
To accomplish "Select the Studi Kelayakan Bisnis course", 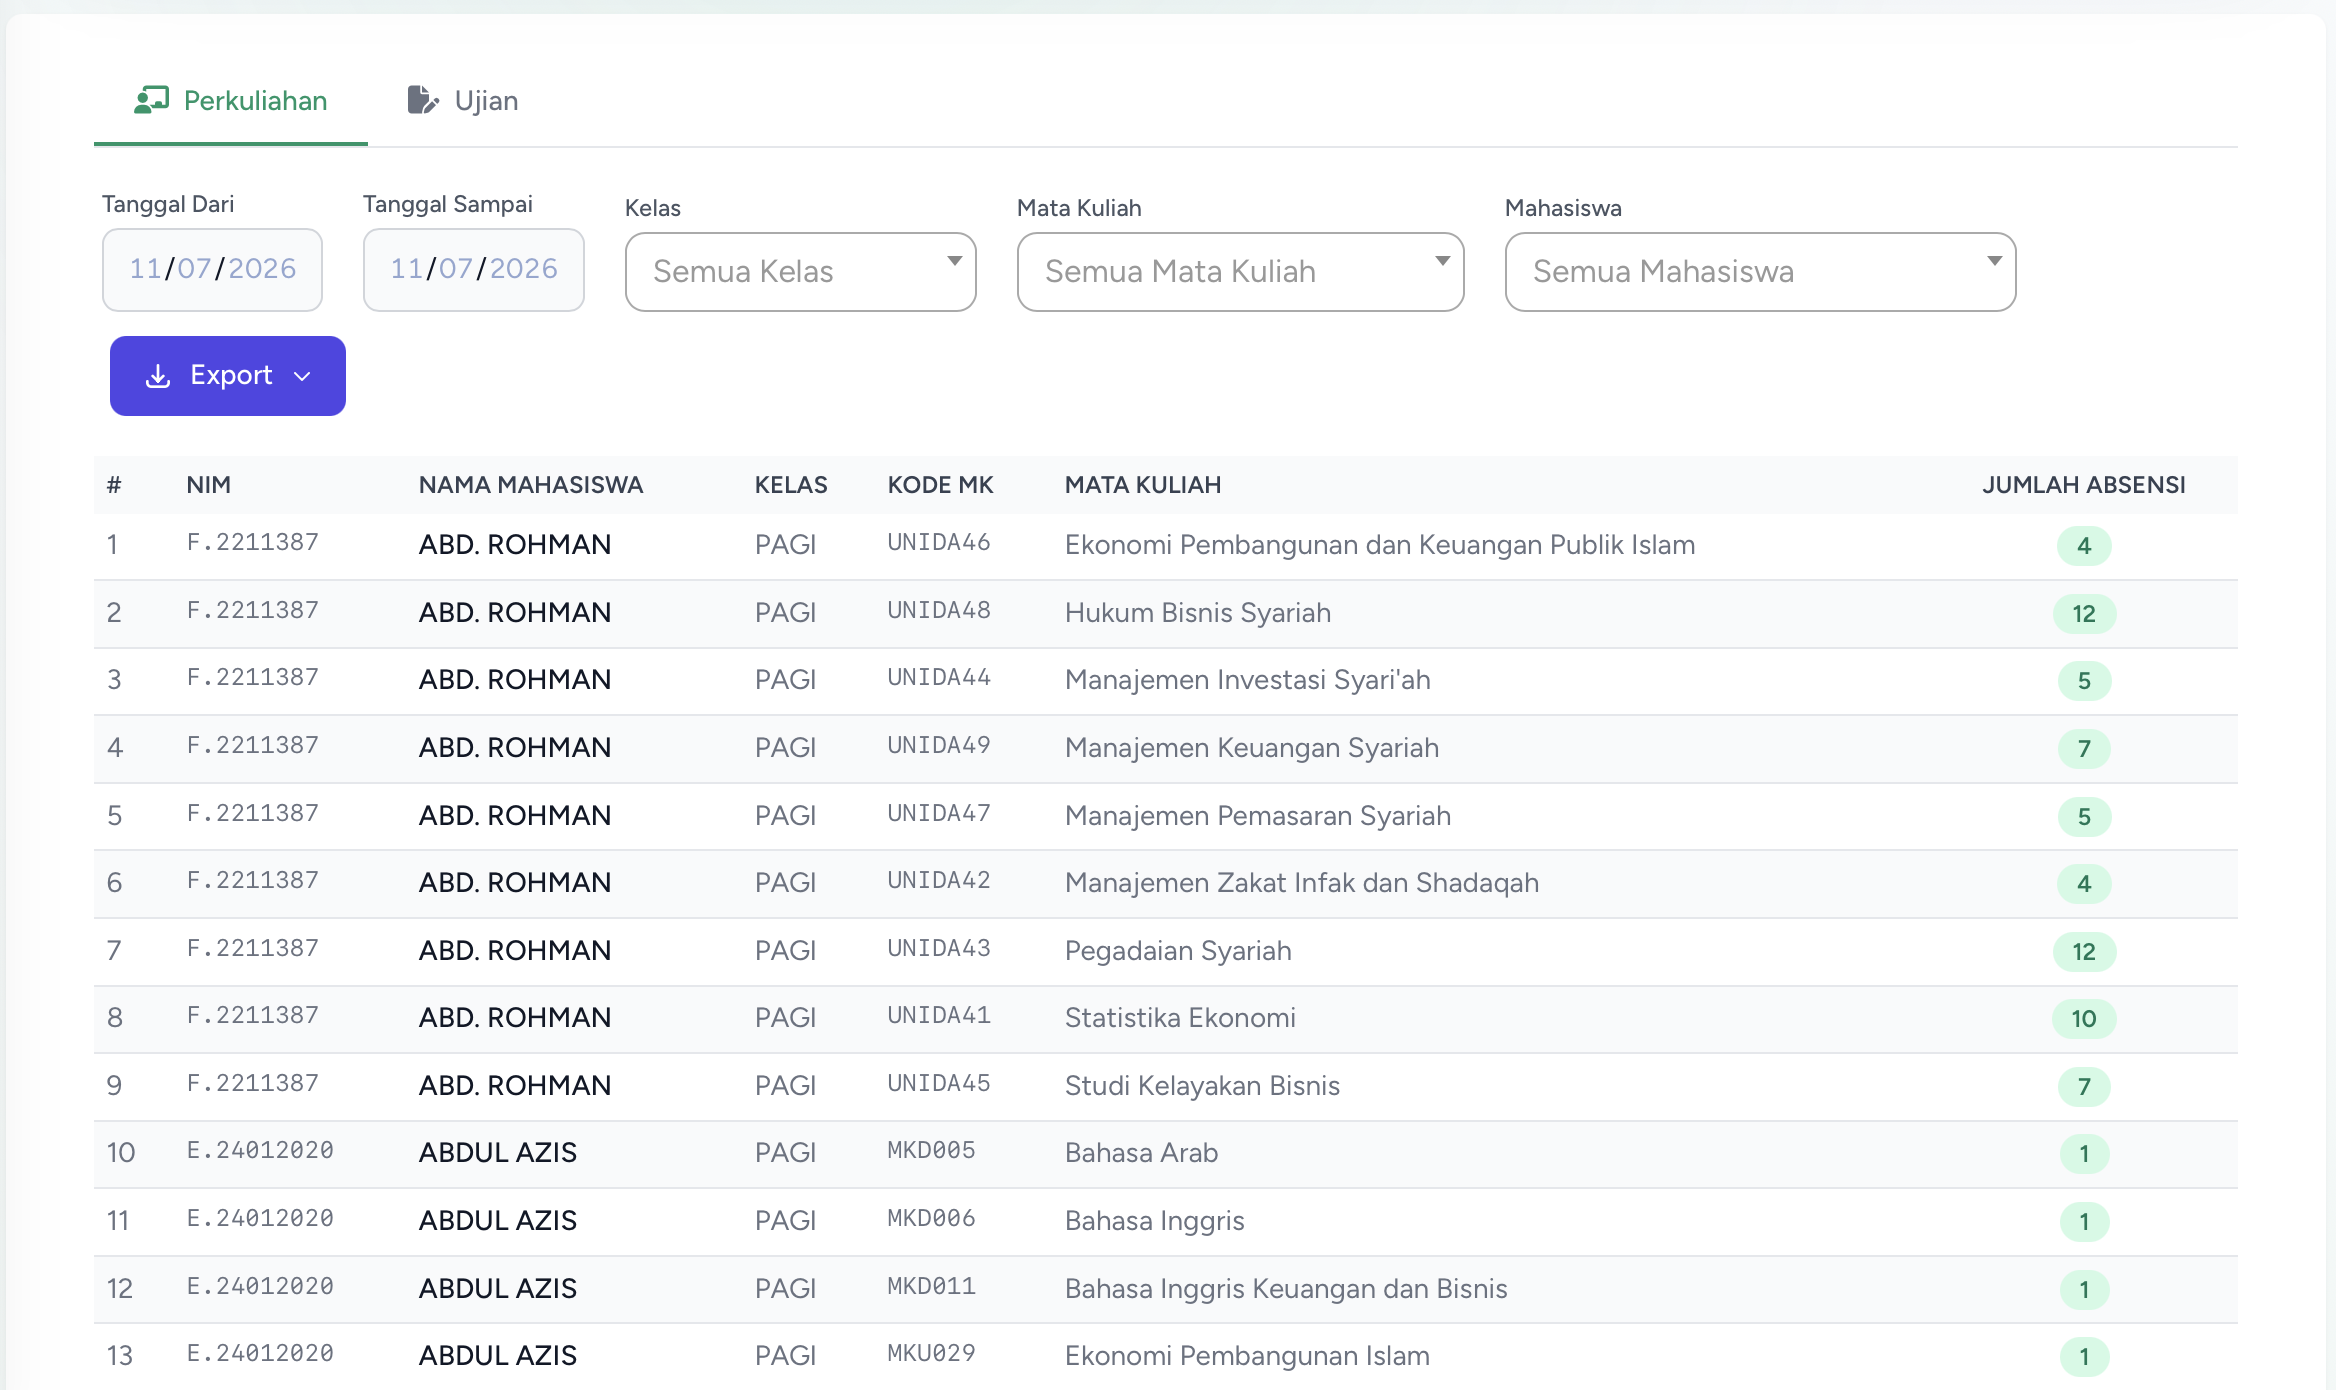I will tap(1202, 1086).
